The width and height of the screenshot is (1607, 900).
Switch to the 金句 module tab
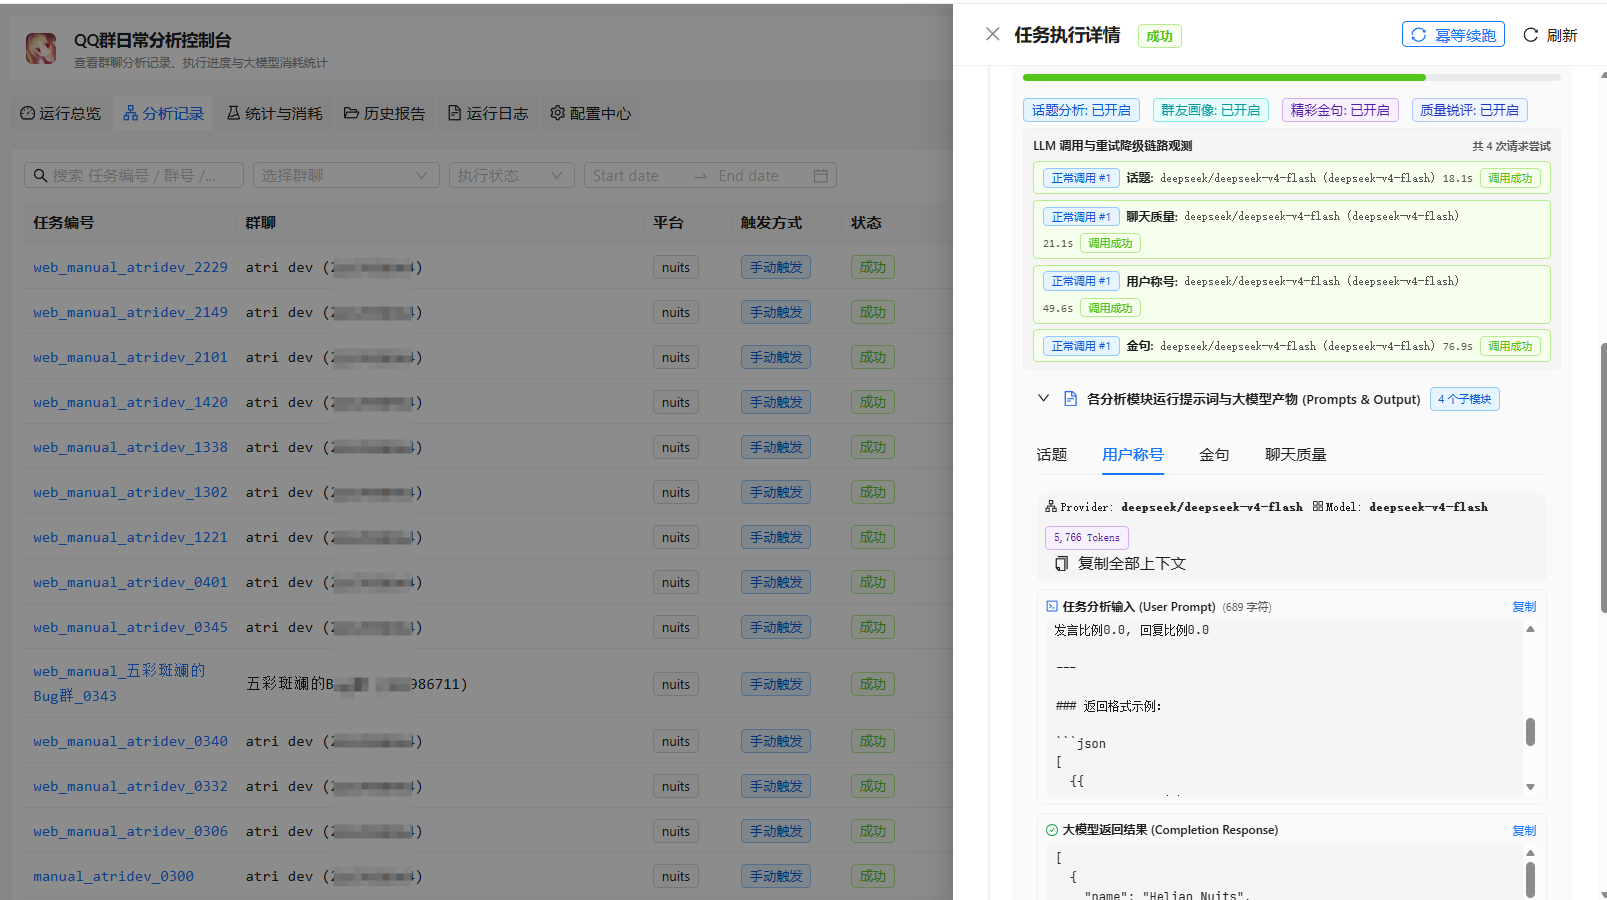coord(1214,454)
